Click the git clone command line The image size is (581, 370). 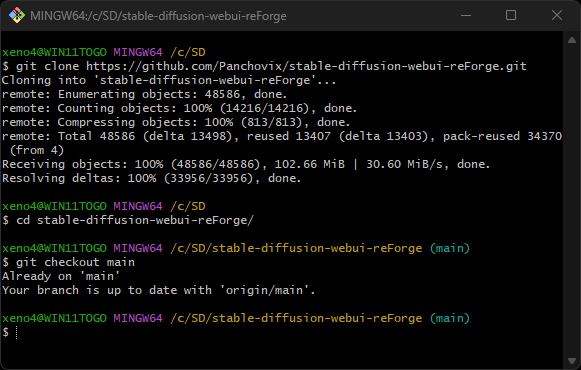[264, 66]
